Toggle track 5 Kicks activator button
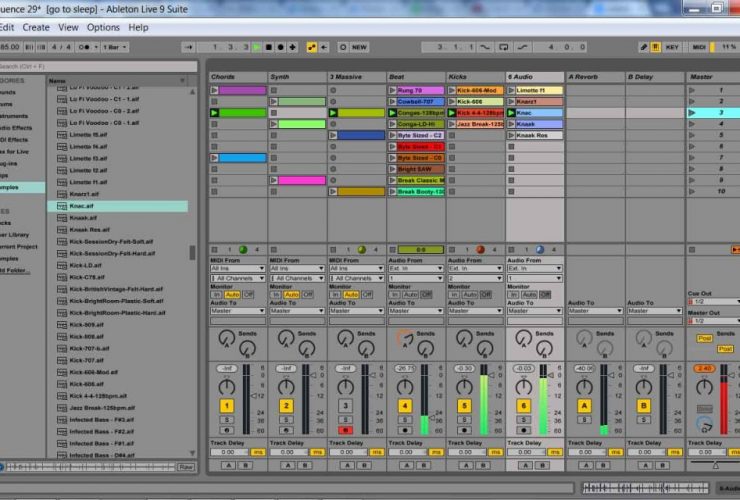Screen dimensions: 740x500 coord(464,406)
